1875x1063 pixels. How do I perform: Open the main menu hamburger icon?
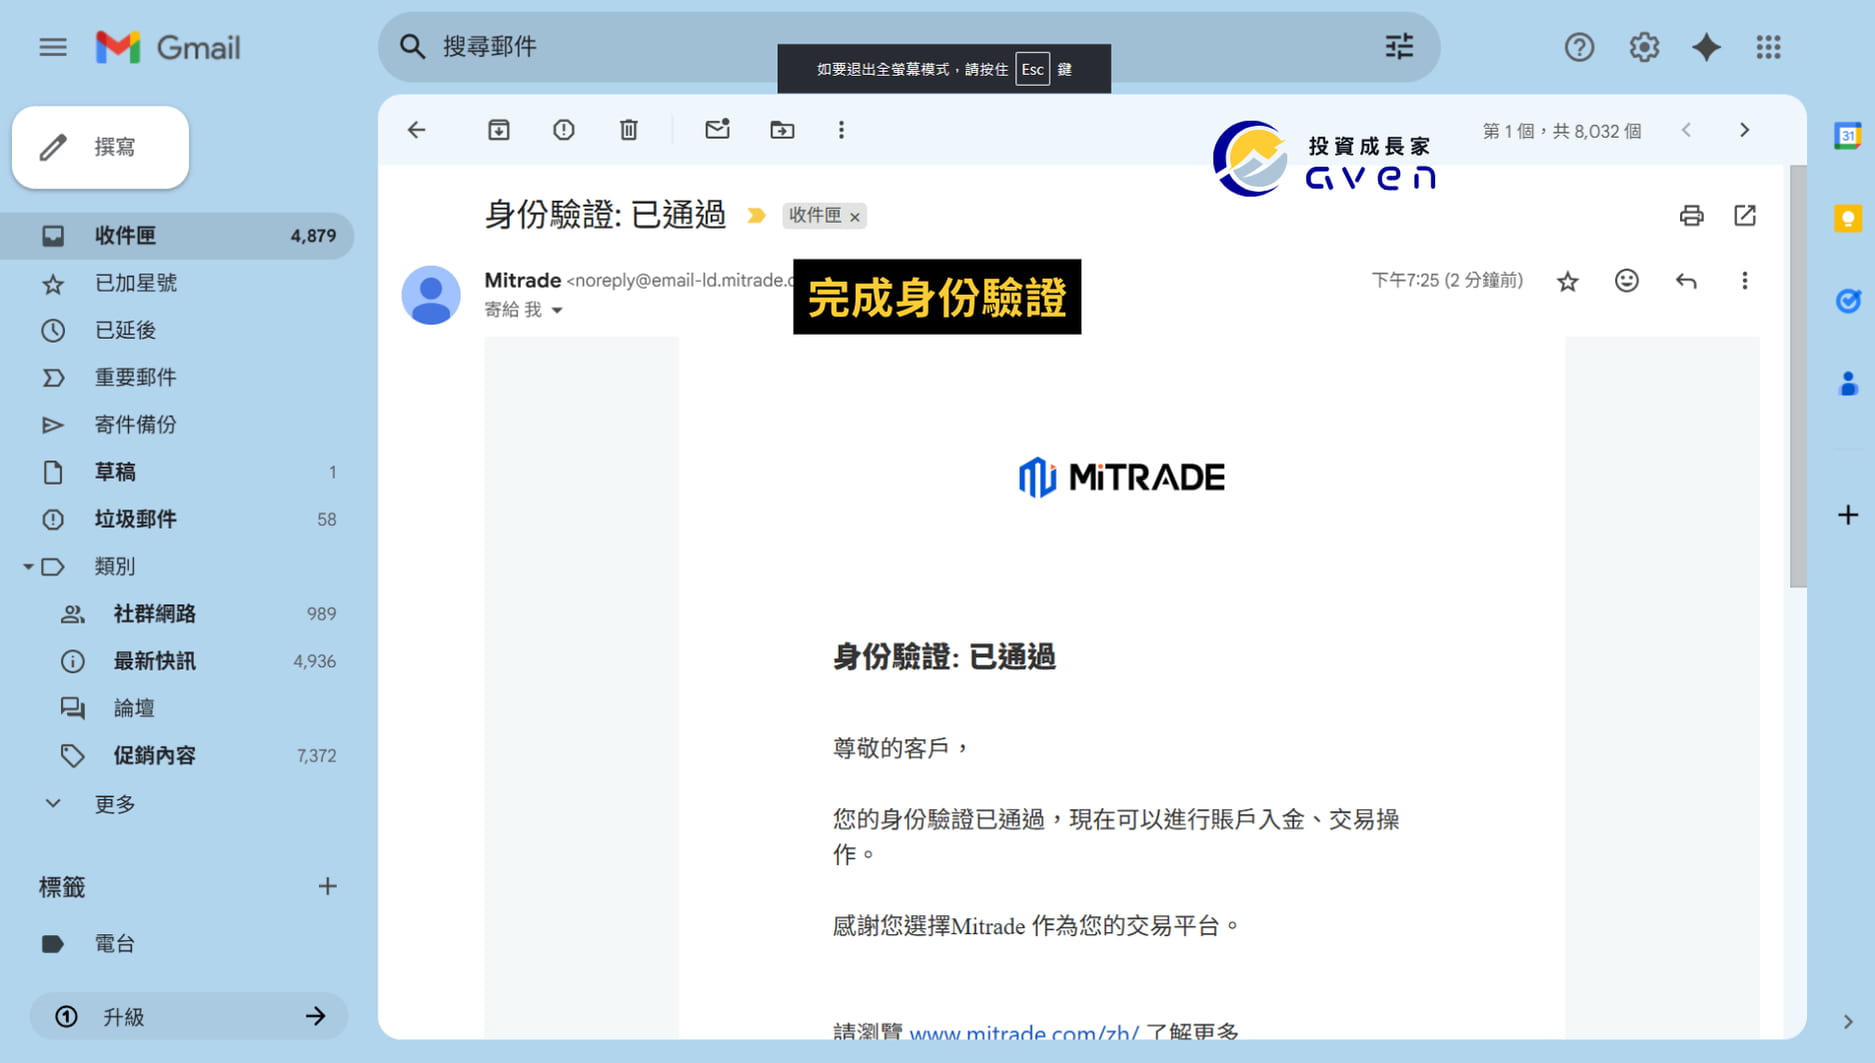(53, 47)
